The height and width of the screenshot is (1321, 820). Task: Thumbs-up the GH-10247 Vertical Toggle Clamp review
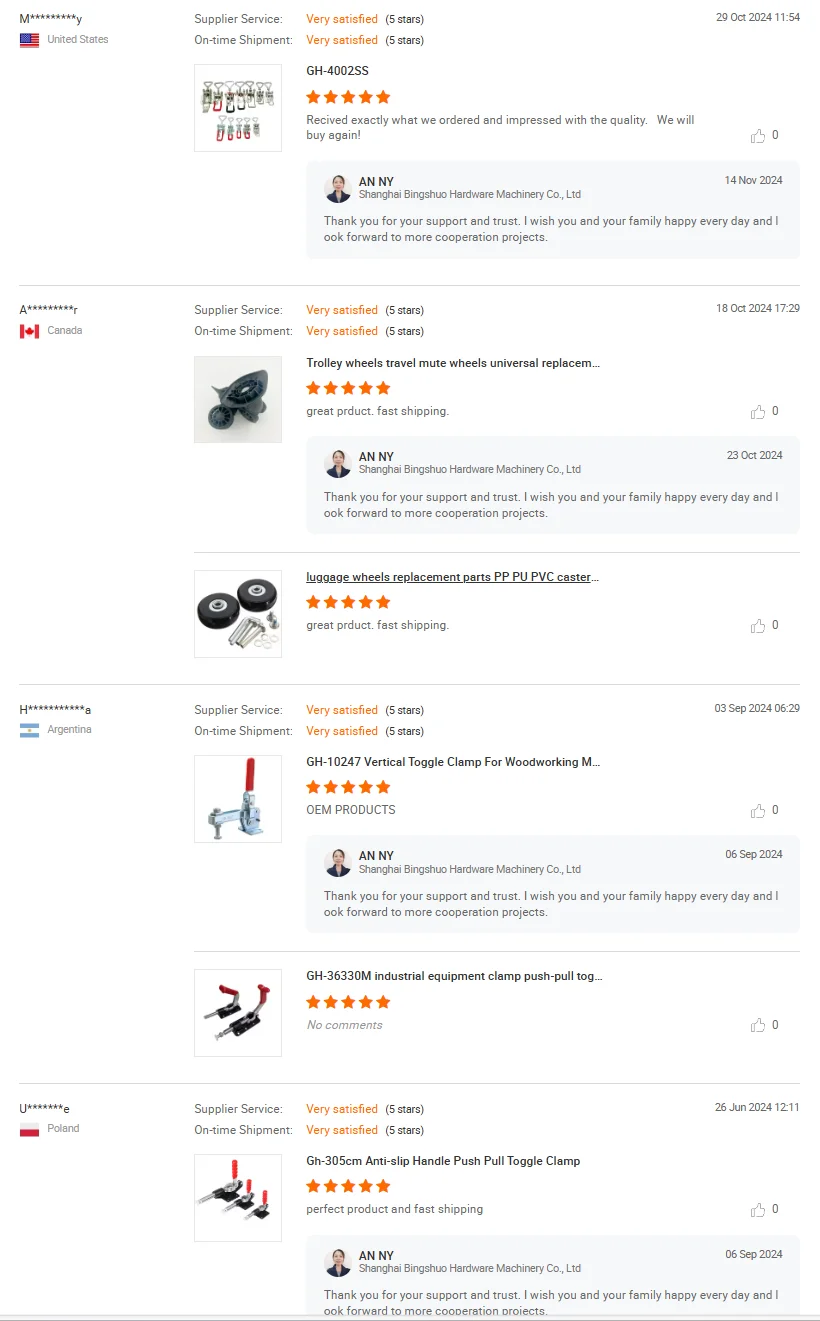tap(758, 811)
